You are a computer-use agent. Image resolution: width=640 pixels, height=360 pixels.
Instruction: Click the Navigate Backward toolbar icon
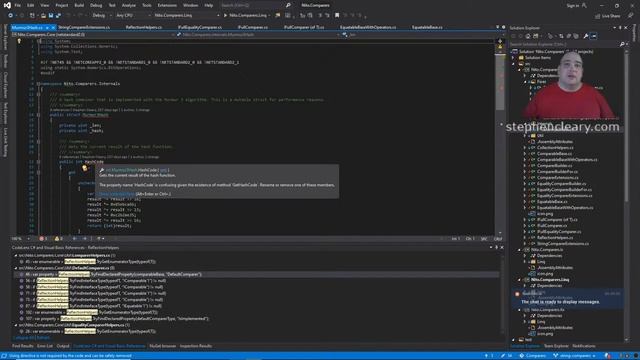point(11,16)
